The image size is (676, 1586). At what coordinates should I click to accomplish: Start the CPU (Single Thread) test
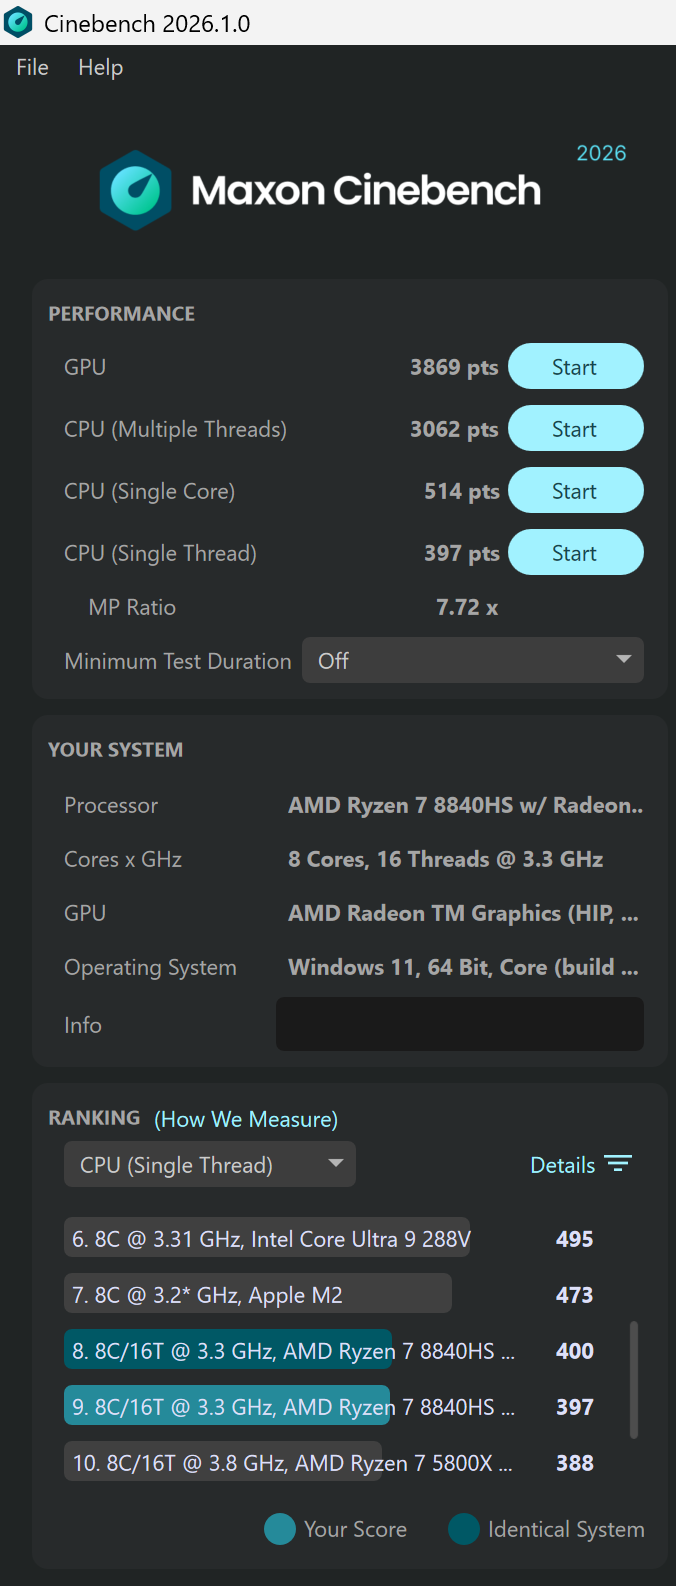point(576,553)
